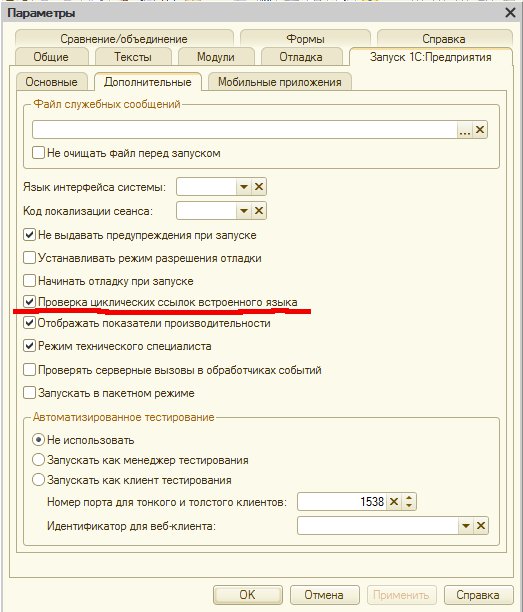Confirm settings with OK button
Viewport: 523px width, 612px height.
click(x=247, y=595)
